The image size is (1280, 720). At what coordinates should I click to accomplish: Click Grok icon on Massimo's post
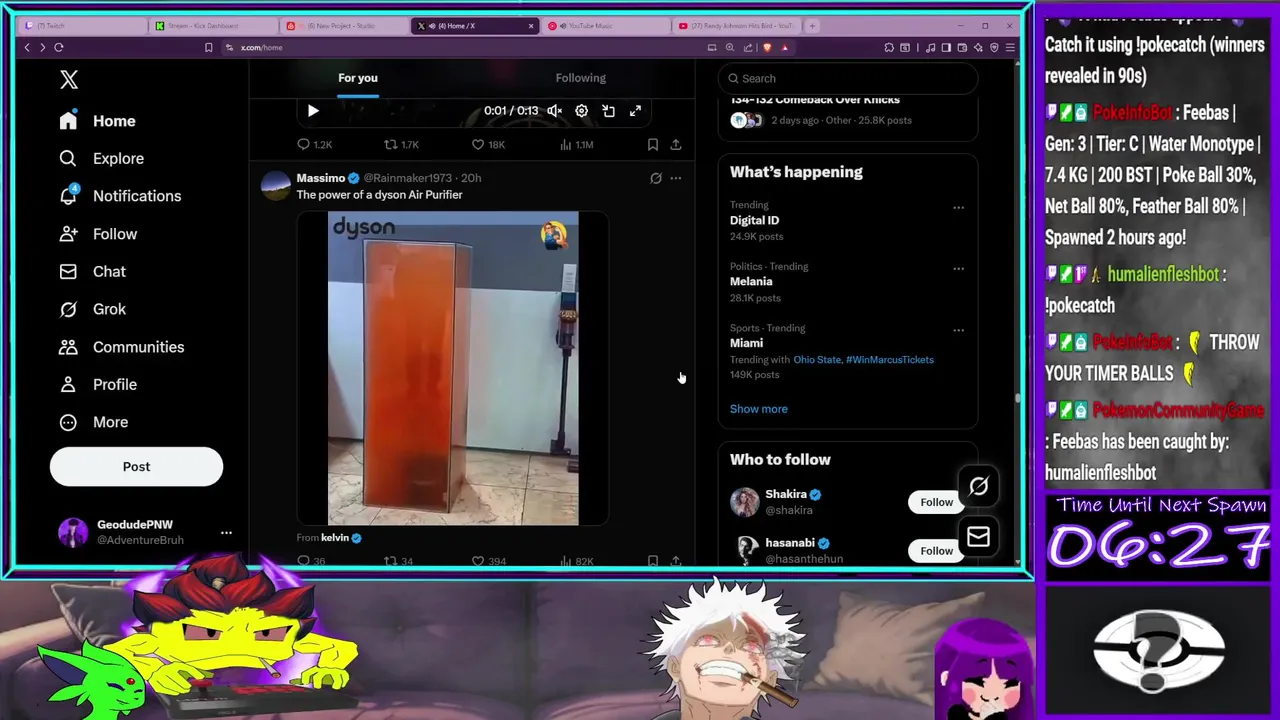coord(656,178)
